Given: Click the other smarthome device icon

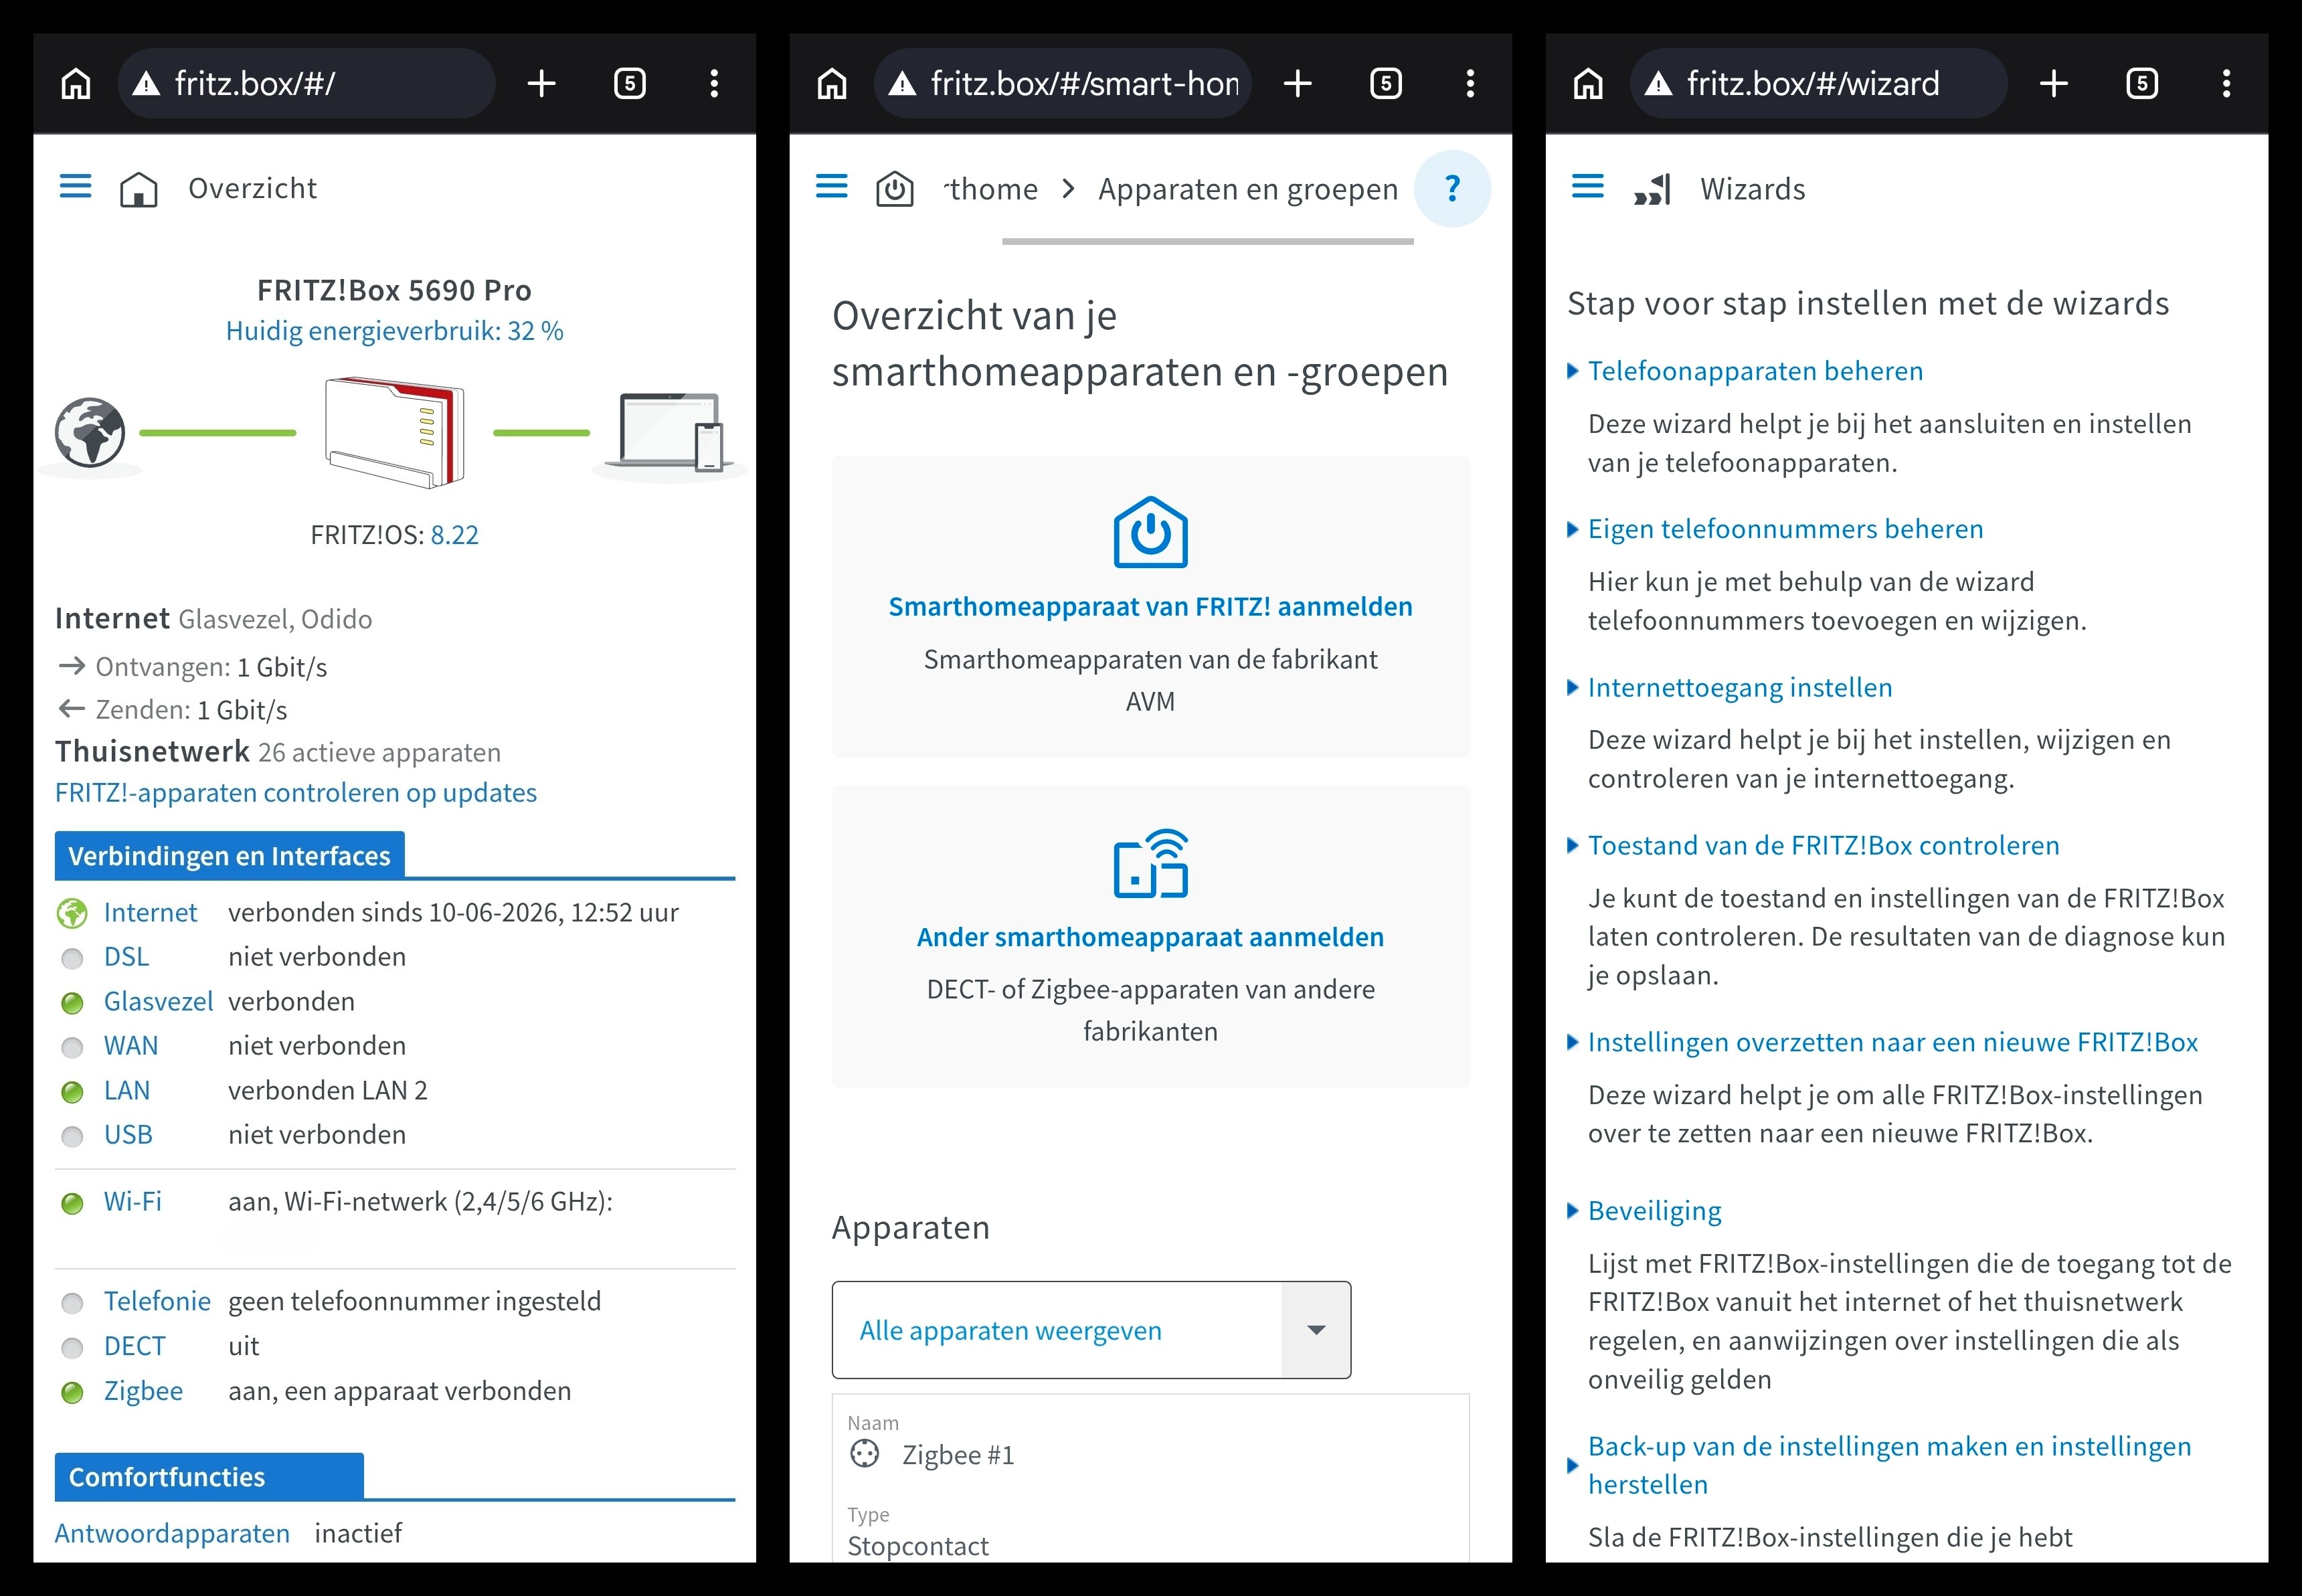Looking at the screenshot, I should click(x=1150, y=863).
